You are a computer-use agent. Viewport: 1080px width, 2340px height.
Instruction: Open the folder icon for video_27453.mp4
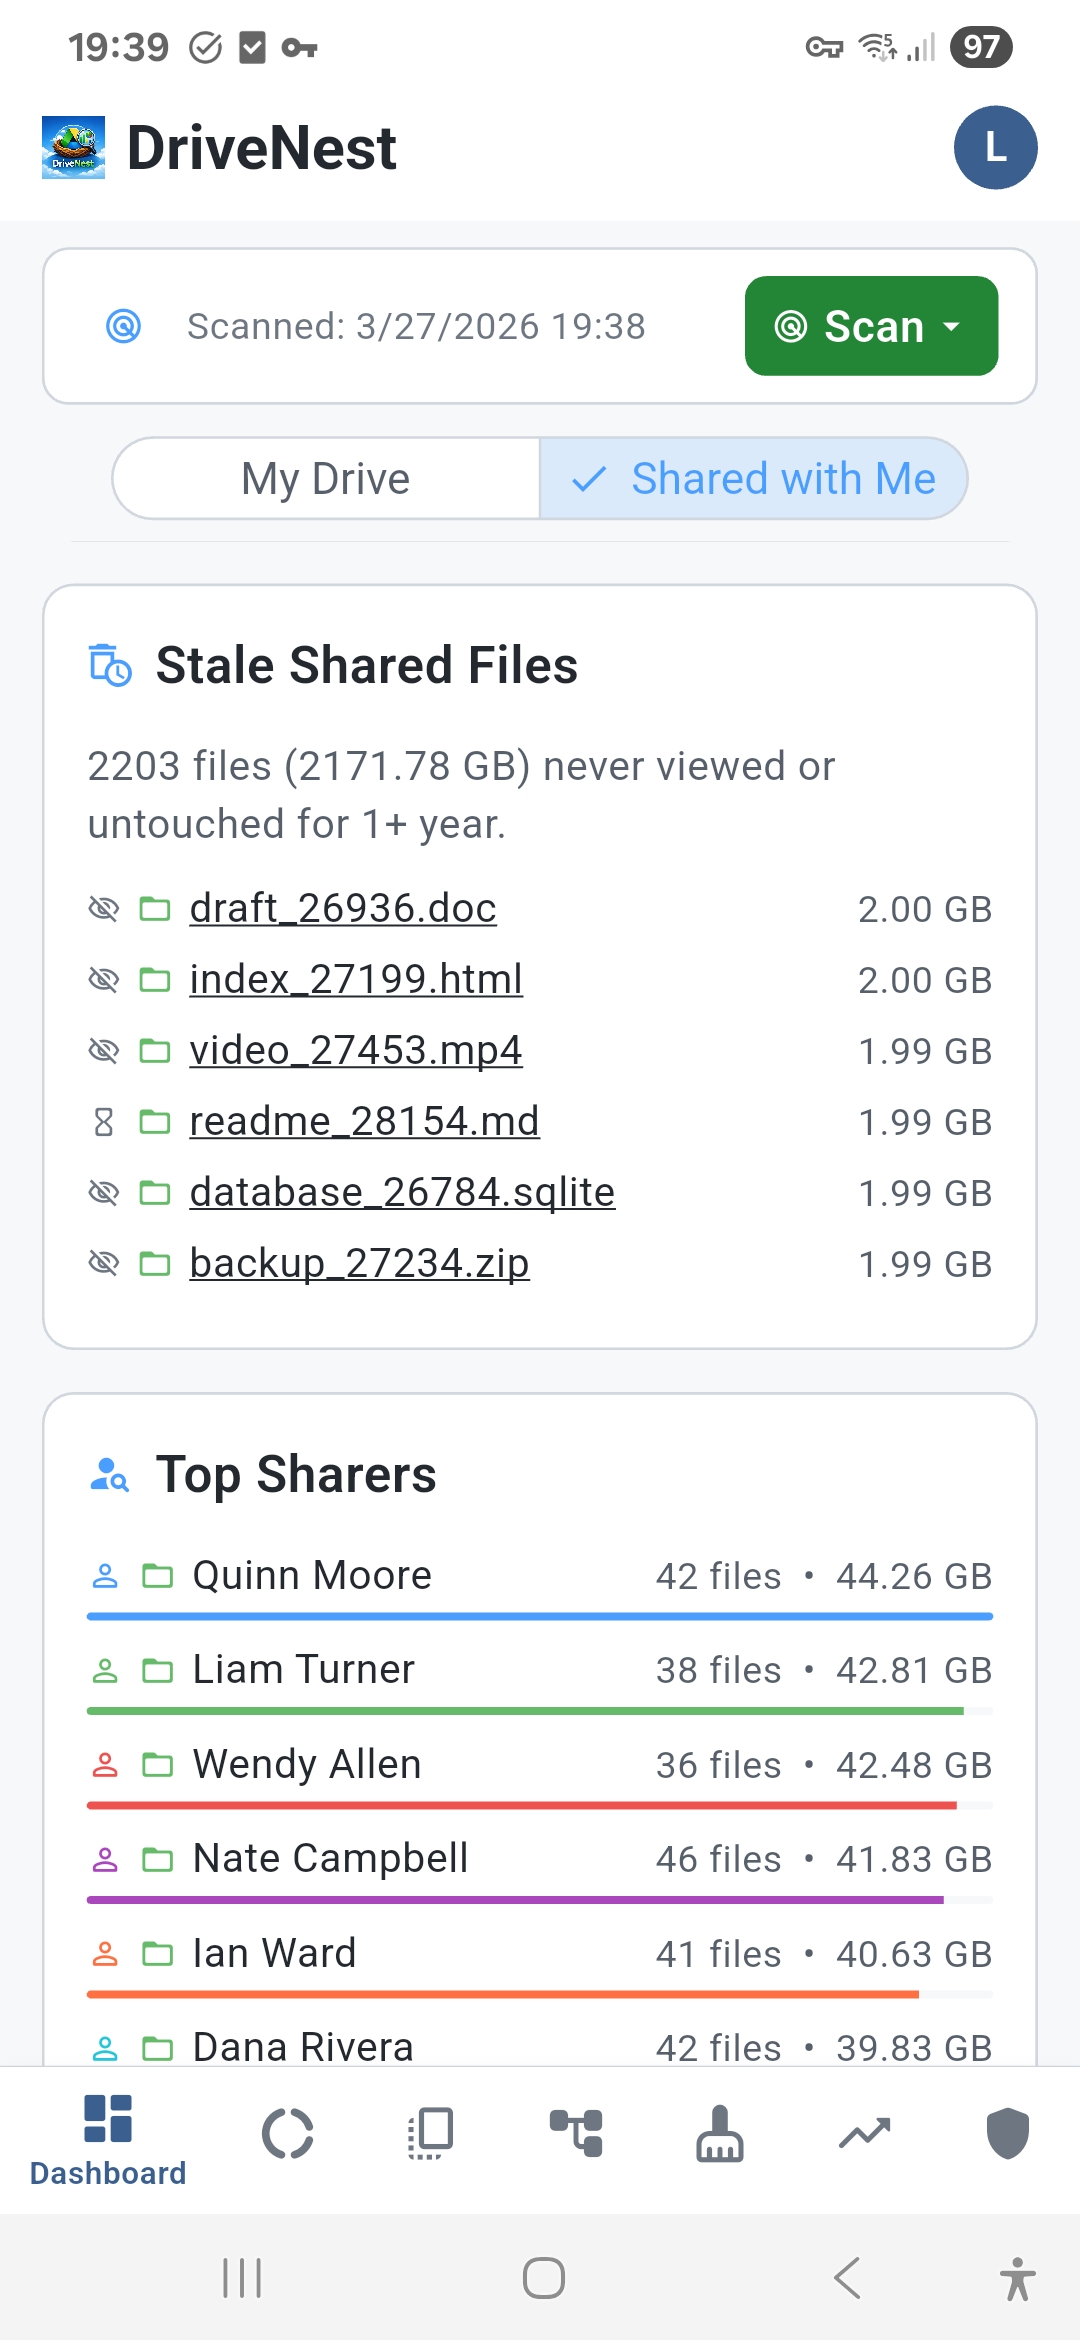coord(154,1051)
